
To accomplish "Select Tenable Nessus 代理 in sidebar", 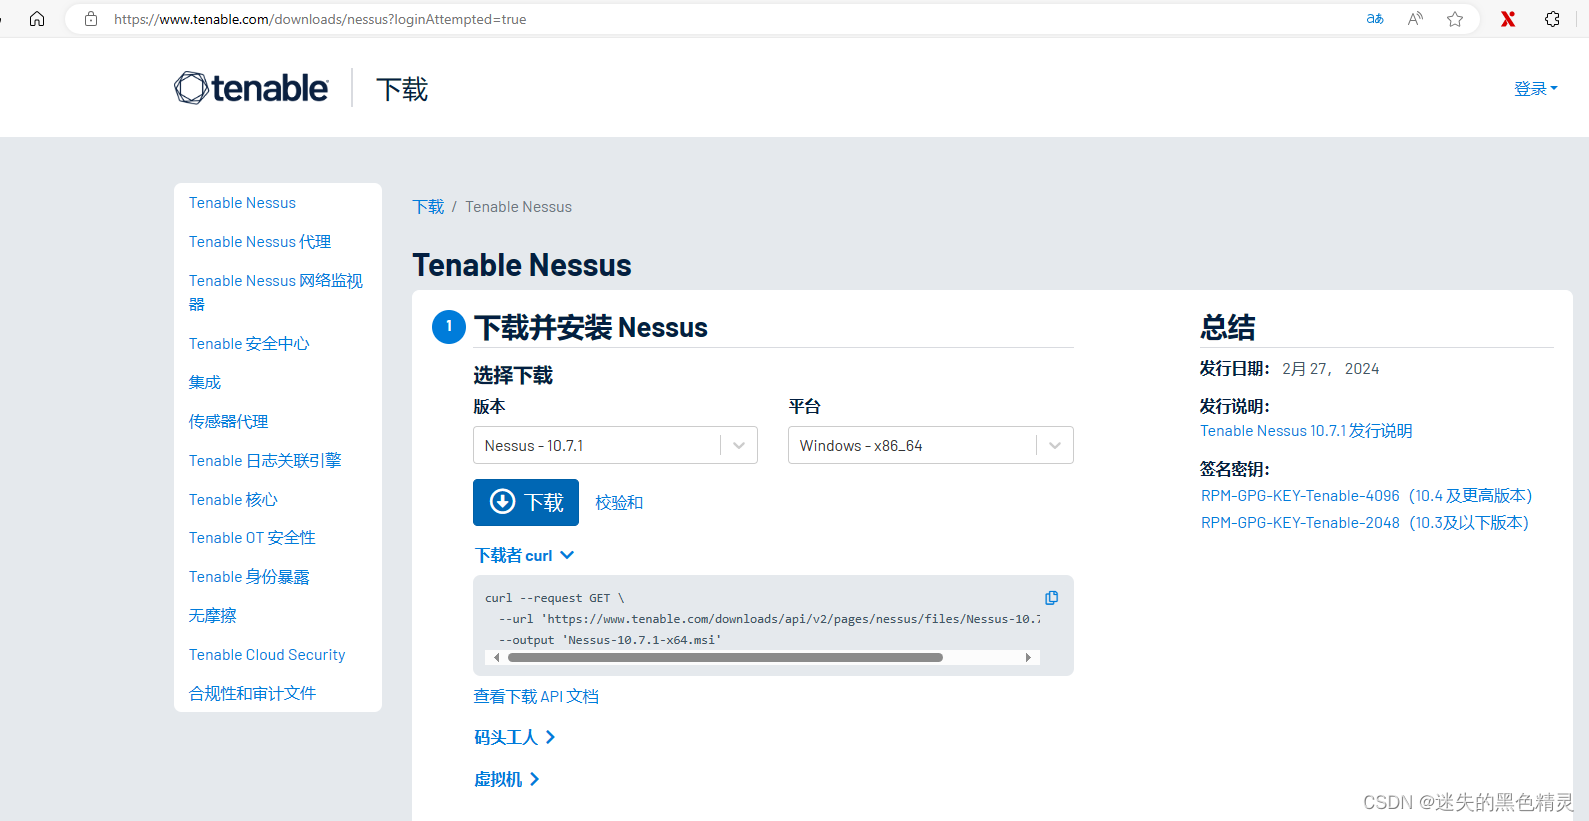I will pyautogui.click(x=260, y=241).
